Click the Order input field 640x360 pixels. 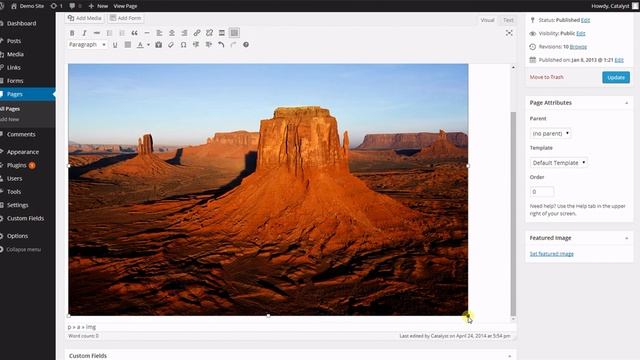tap(542, 192)
